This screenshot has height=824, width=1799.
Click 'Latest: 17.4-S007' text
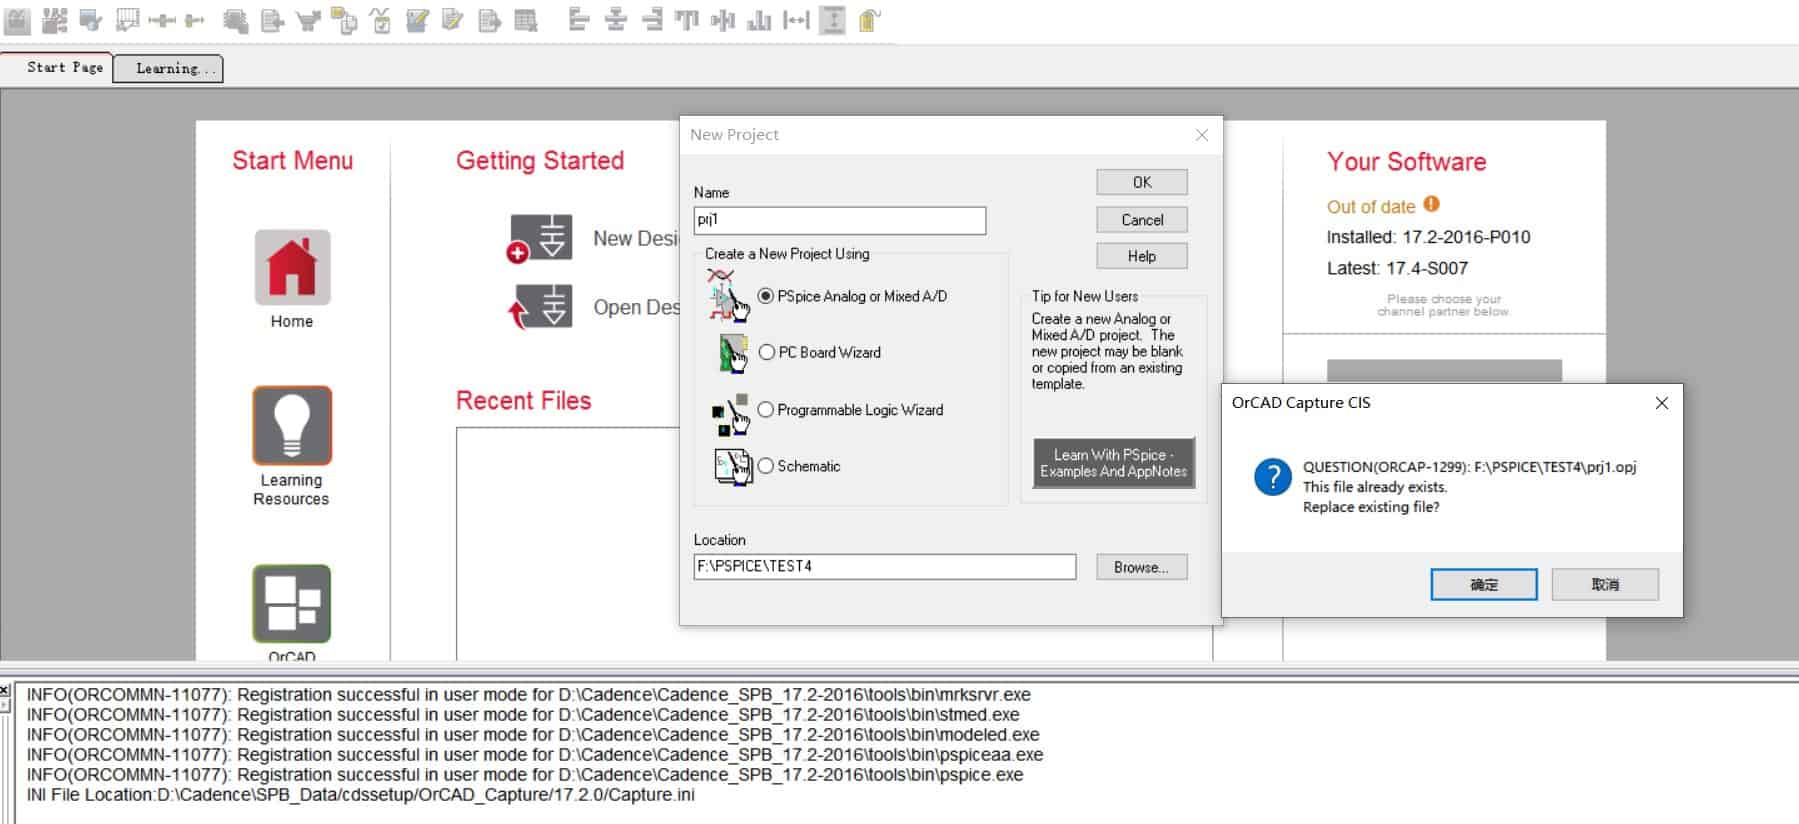[x=1397, y=268]
